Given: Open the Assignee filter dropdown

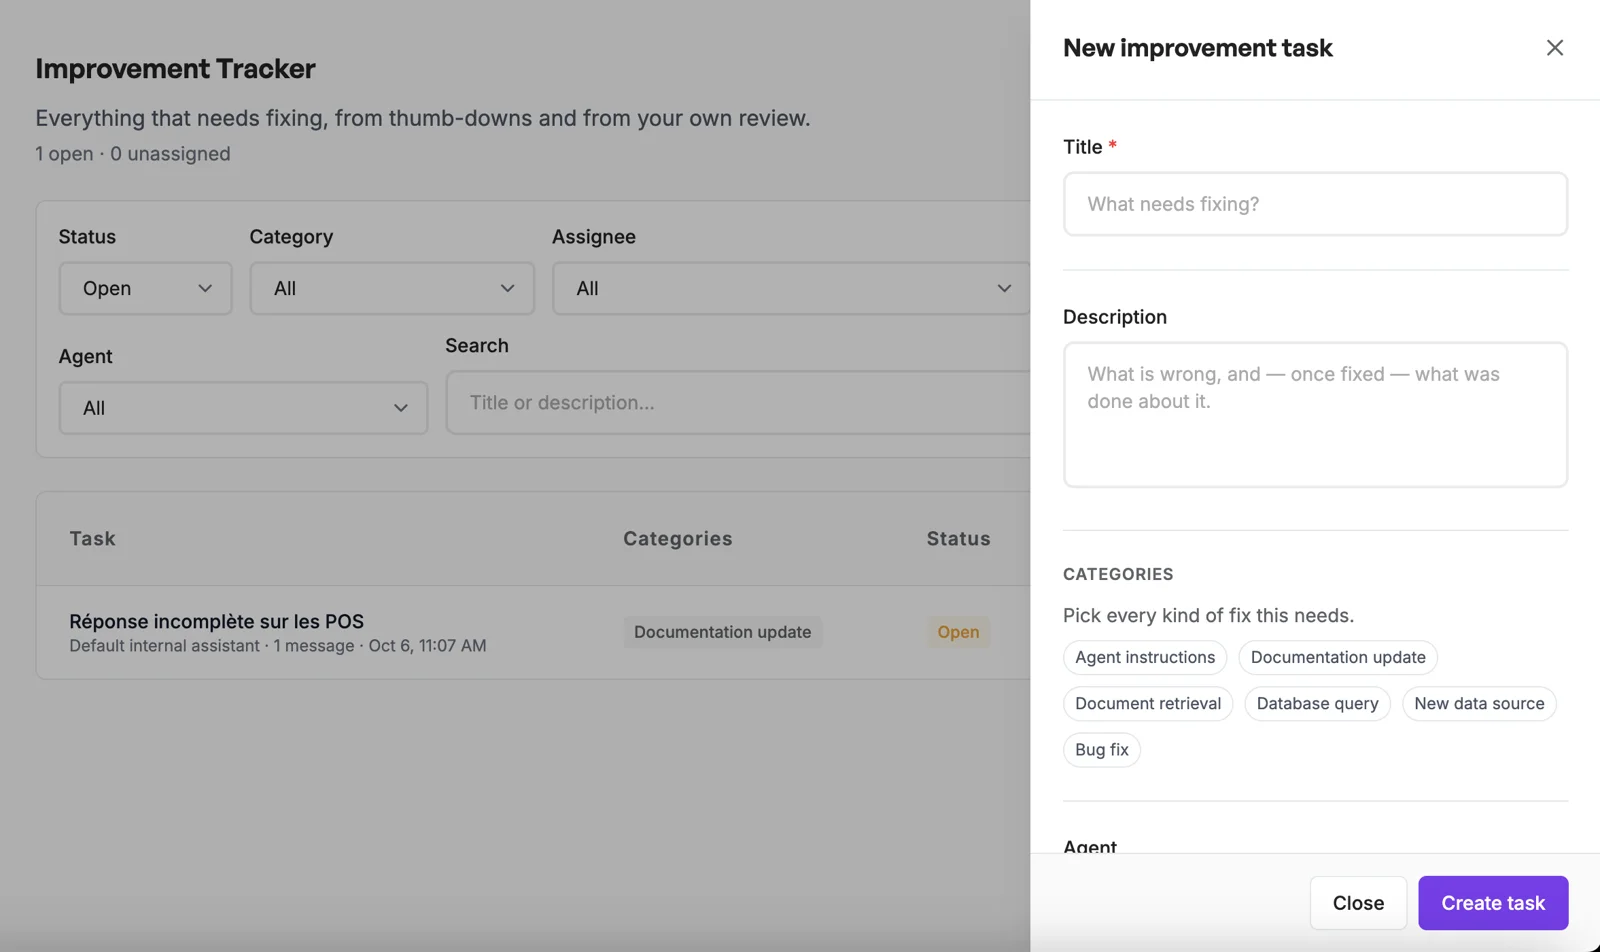Looking at the screenshot, I should click(791, 288).
